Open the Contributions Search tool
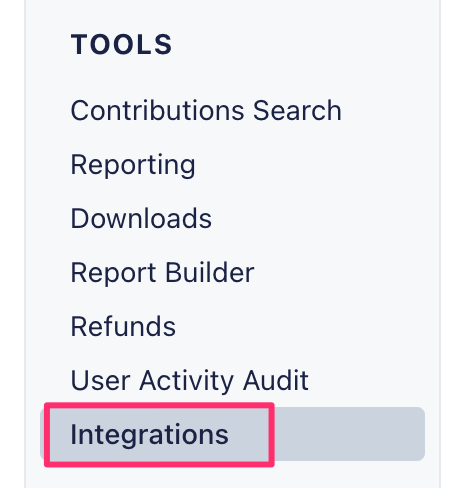The image size is (466, 488). pyautogui.click(x=206, y=111)
